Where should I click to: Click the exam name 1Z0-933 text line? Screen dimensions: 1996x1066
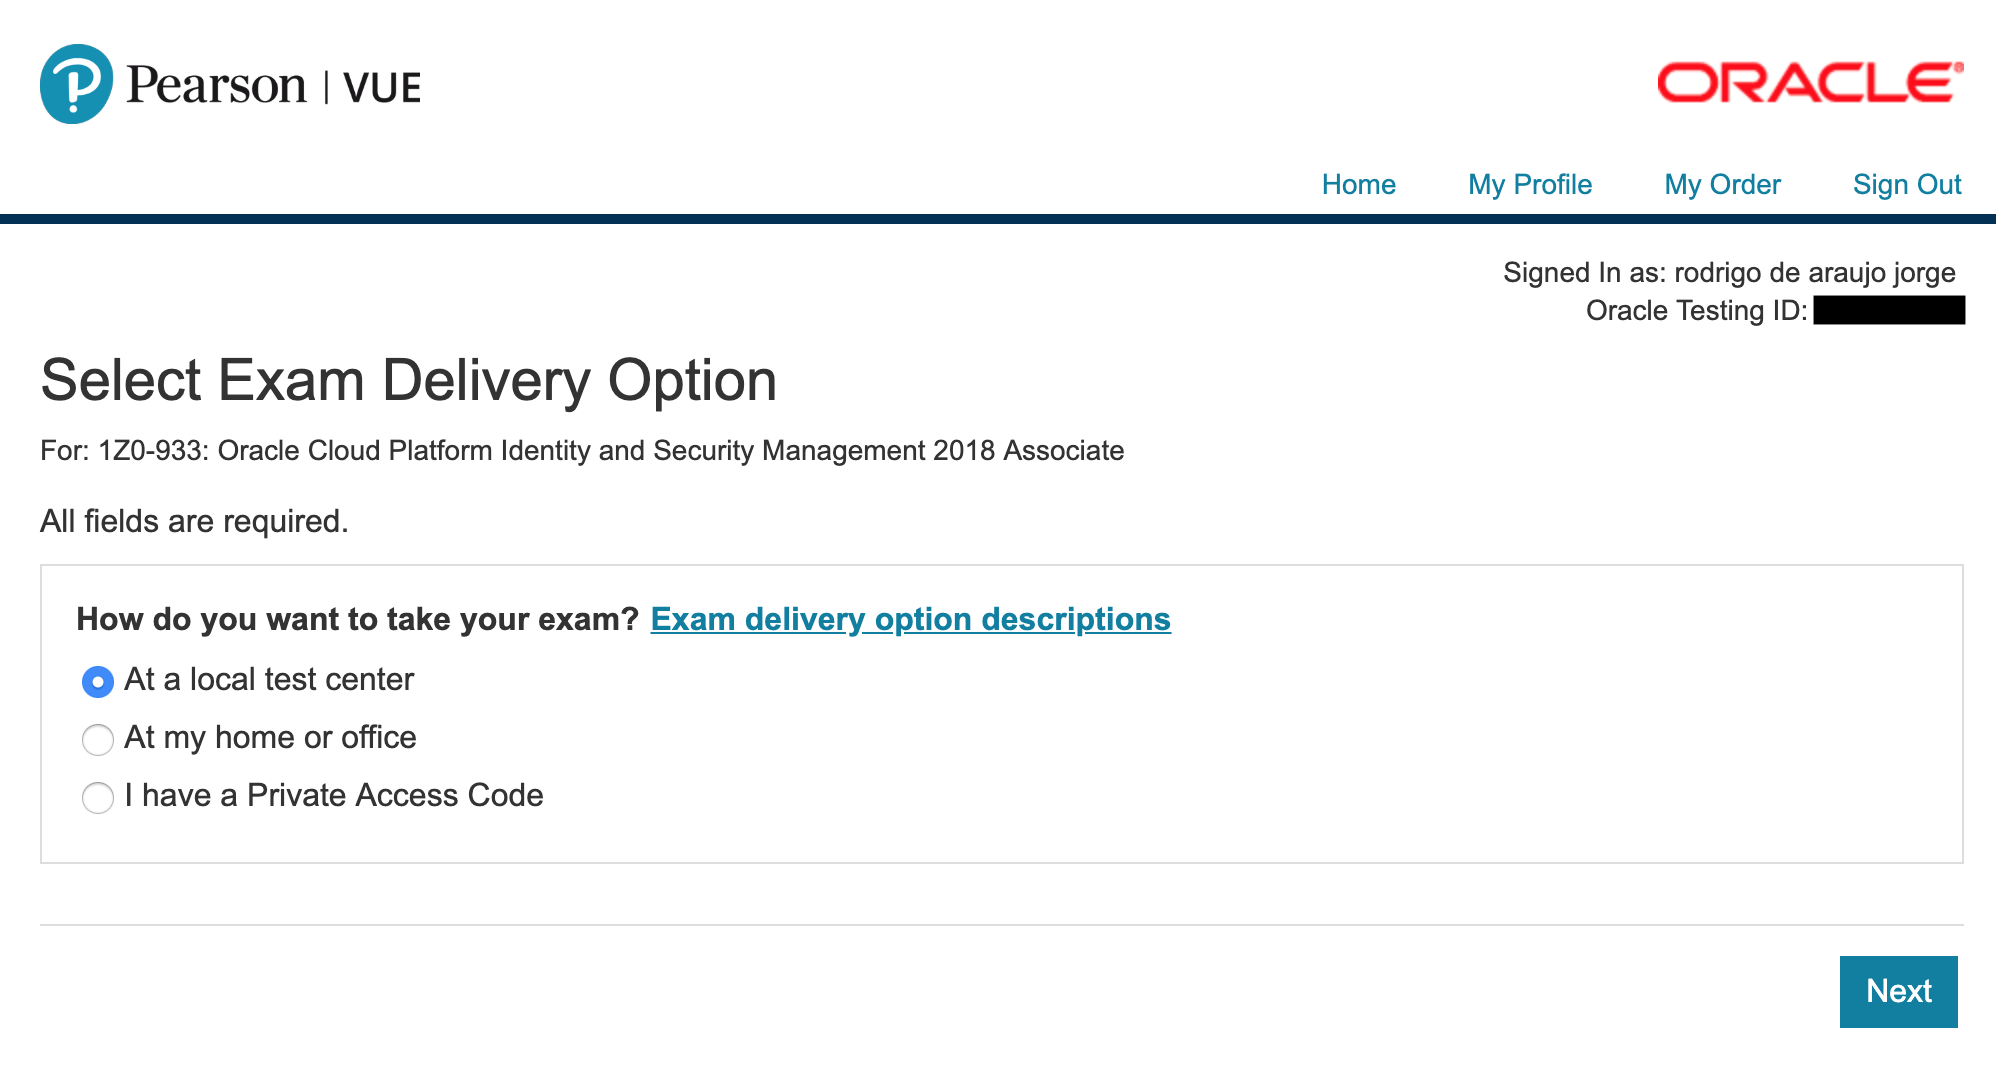[582, 450]
